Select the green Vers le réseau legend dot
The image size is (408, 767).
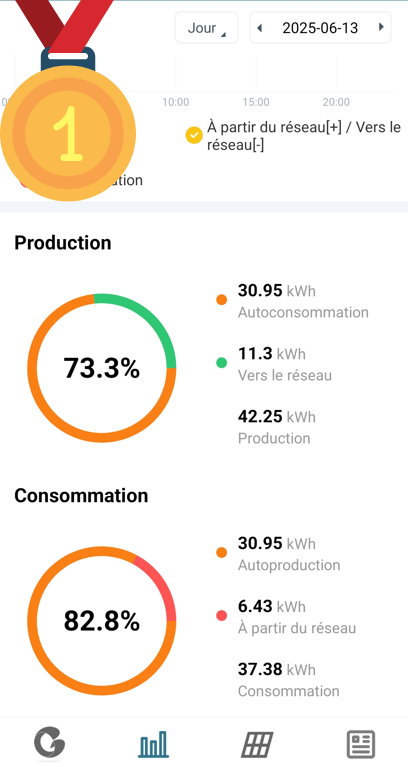pyautogui.click(x=222, y=362)
